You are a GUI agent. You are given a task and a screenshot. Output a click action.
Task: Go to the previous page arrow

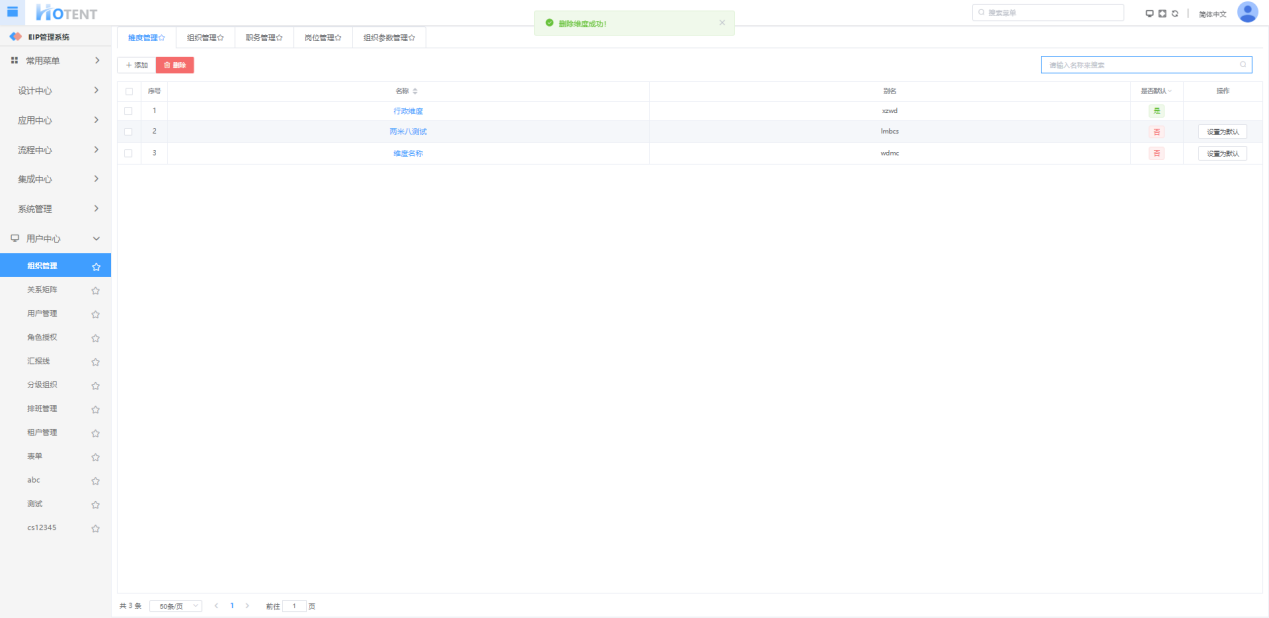(216, 606)
